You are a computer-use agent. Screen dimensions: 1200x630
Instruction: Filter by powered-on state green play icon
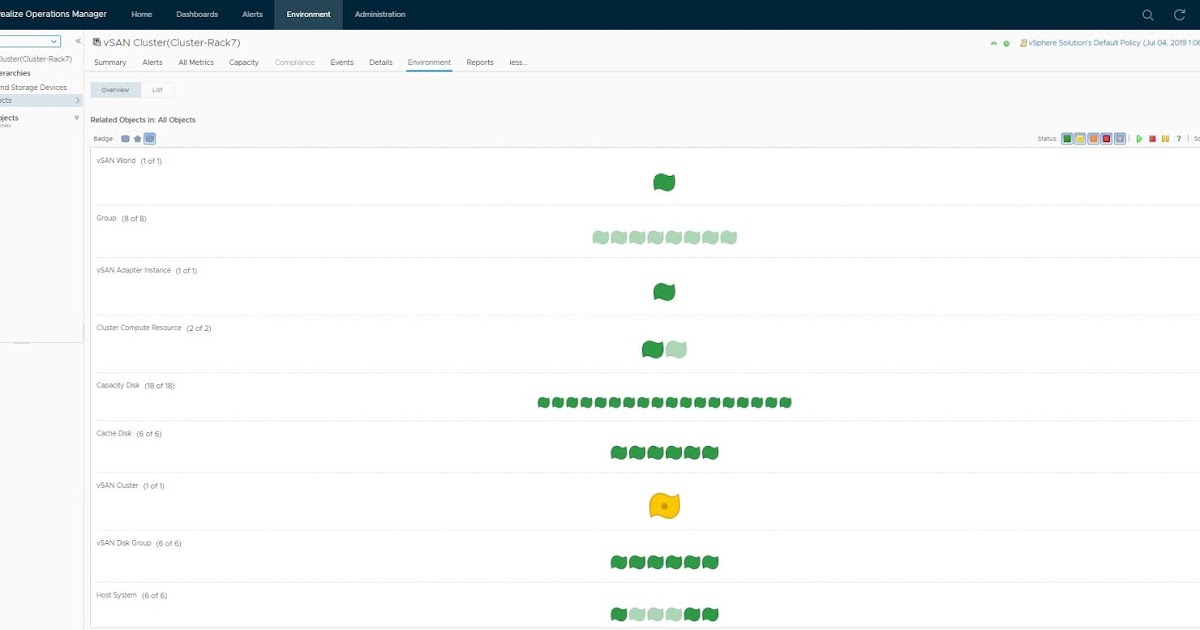point(1139,139)
